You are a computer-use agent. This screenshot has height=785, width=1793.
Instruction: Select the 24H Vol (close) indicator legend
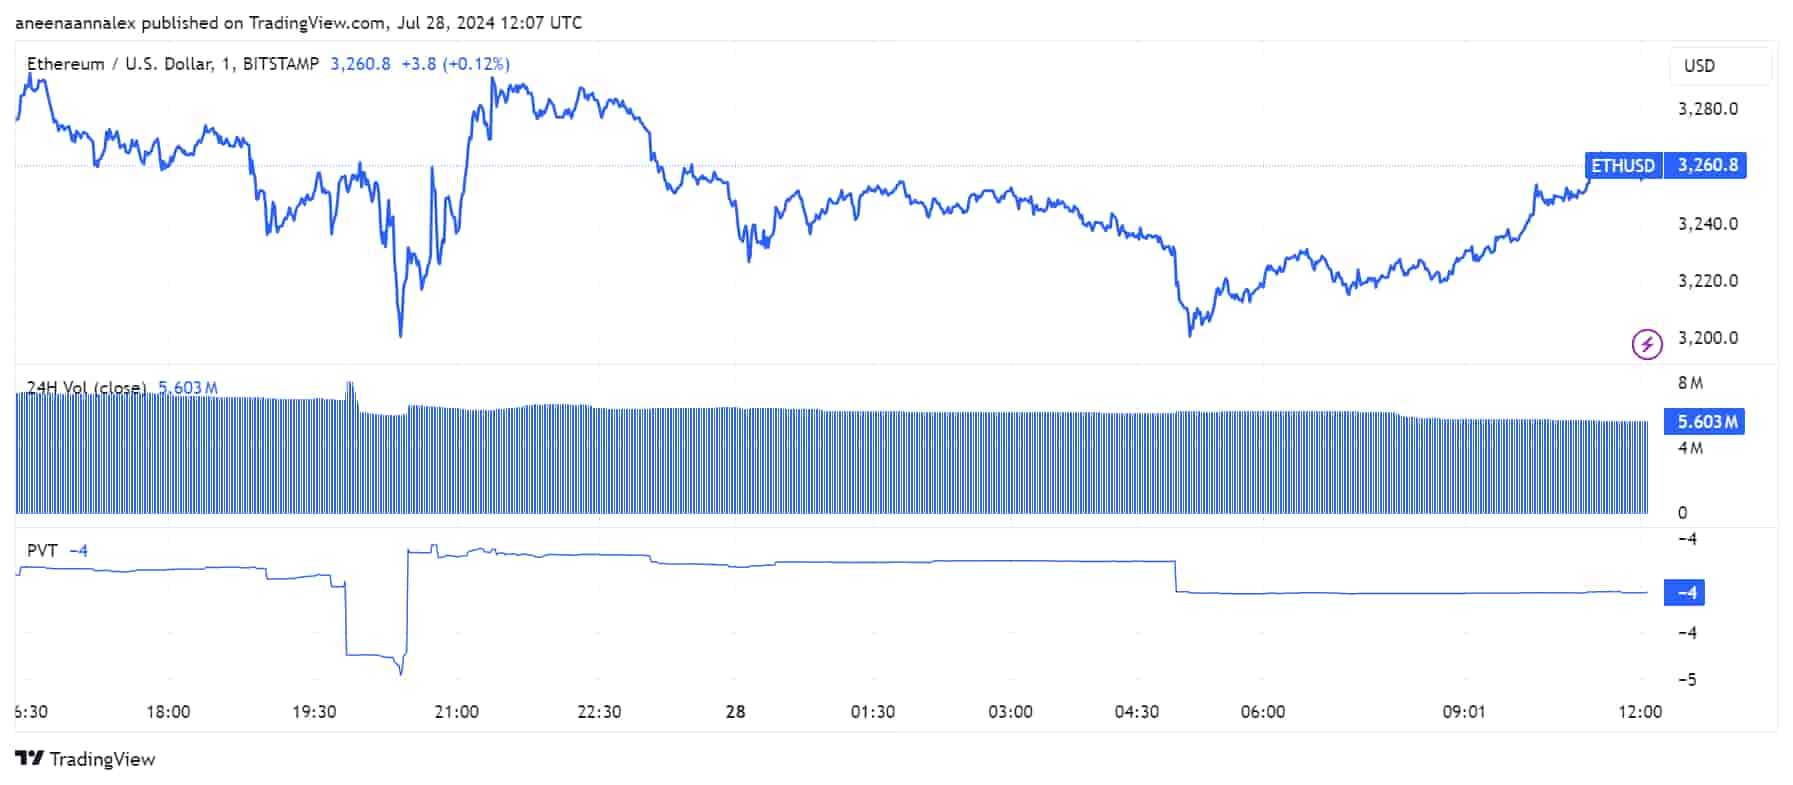click(x=86, y=388)
